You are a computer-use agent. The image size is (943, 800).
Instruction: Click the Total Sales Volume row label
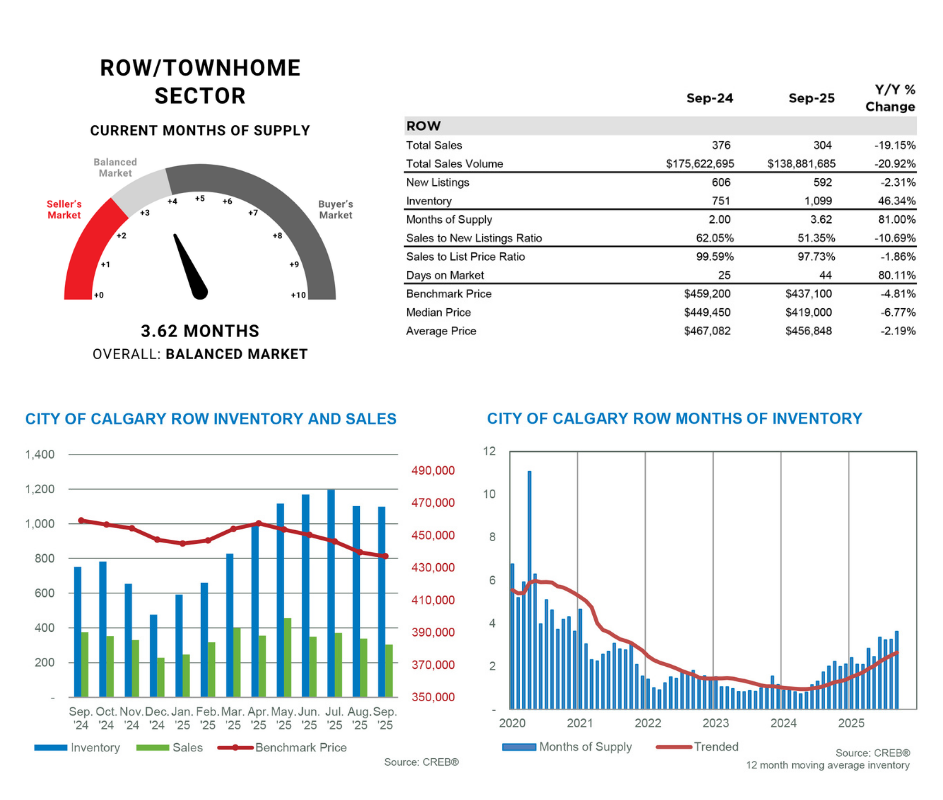click(454, 164)
